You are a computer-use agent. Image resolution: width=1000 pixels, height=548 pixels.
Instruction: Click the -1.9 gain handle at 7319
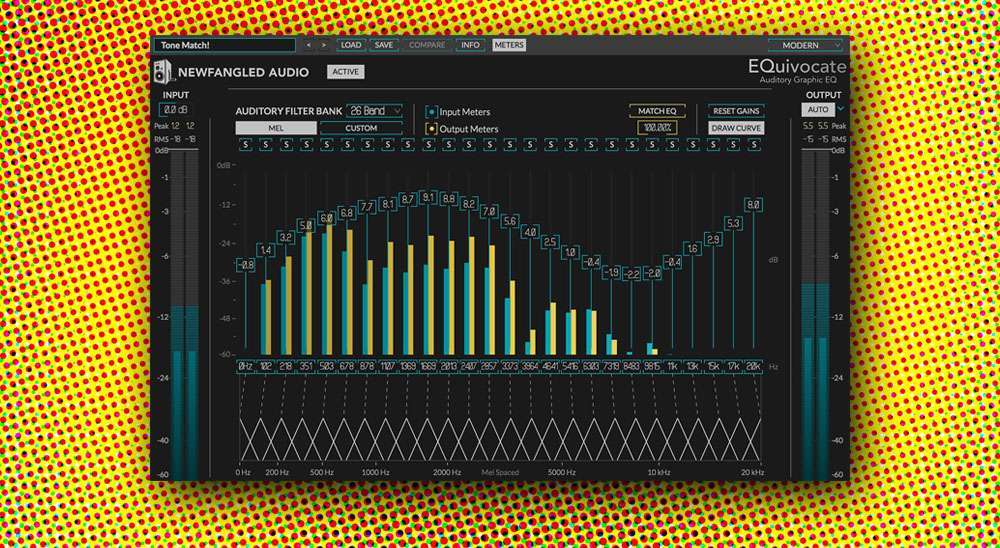pyautogui.click(x=611, y=272)
